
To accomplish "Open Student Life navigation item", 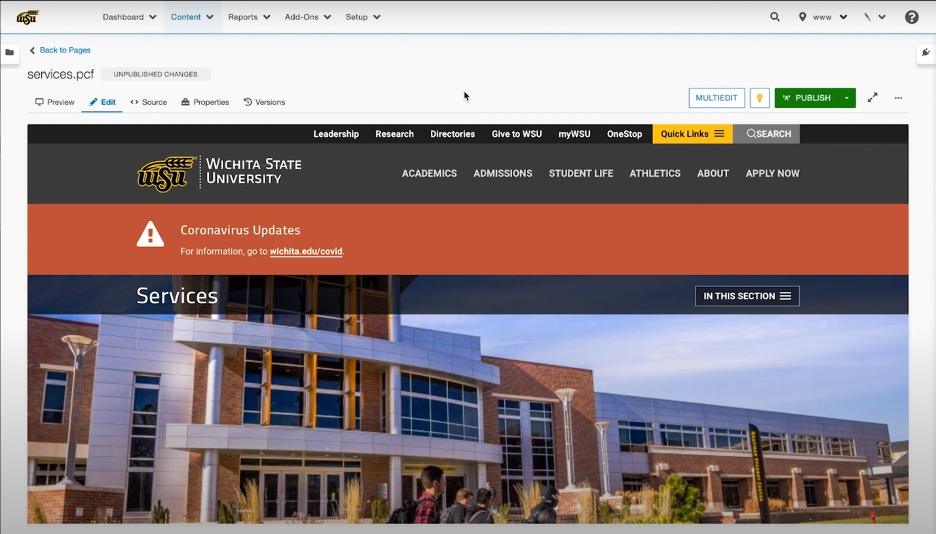I will [x=581, y=173].
